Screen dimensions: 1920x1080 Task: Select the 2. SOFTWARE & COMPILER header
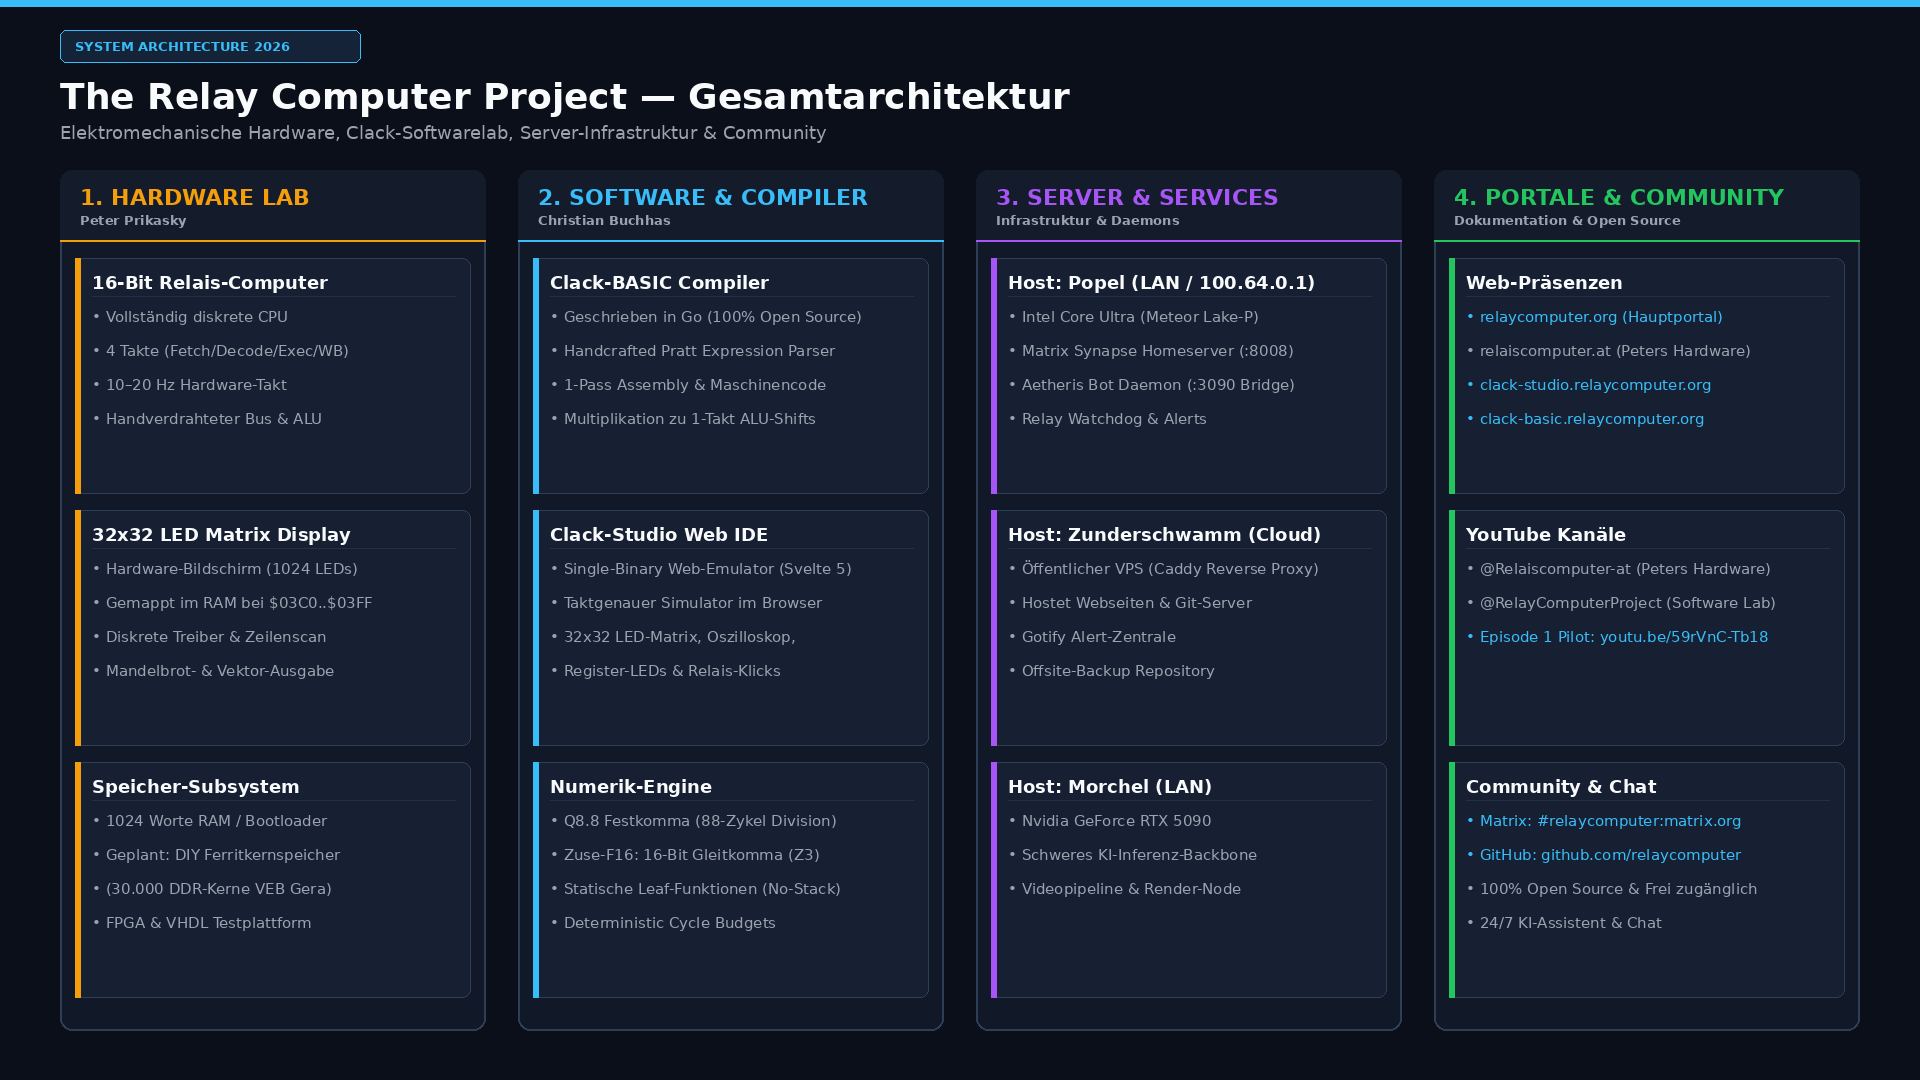pos(703,198)
